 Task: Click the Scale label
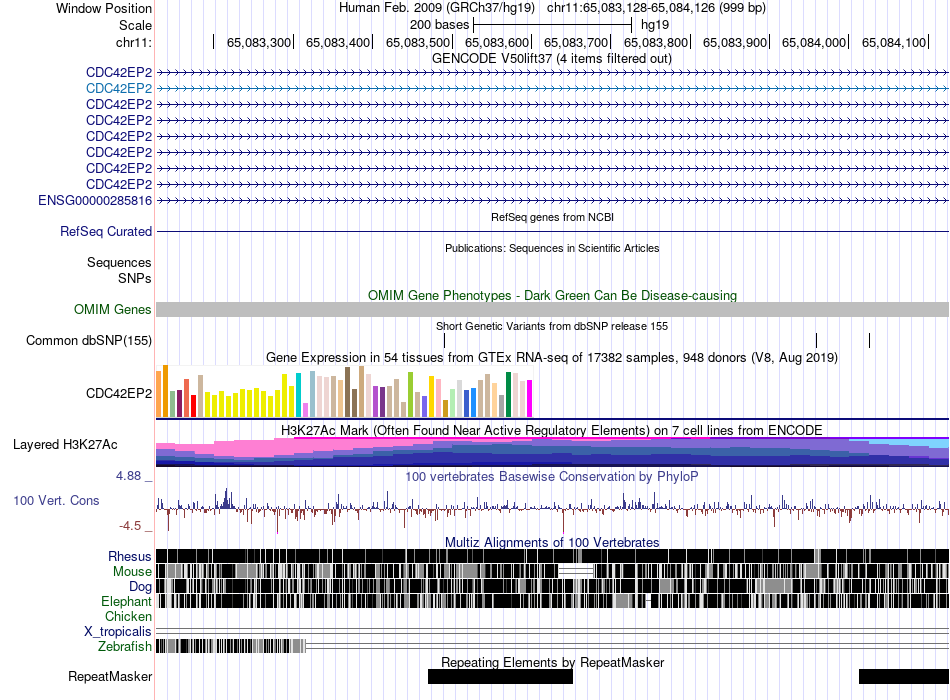click(135, 25)
